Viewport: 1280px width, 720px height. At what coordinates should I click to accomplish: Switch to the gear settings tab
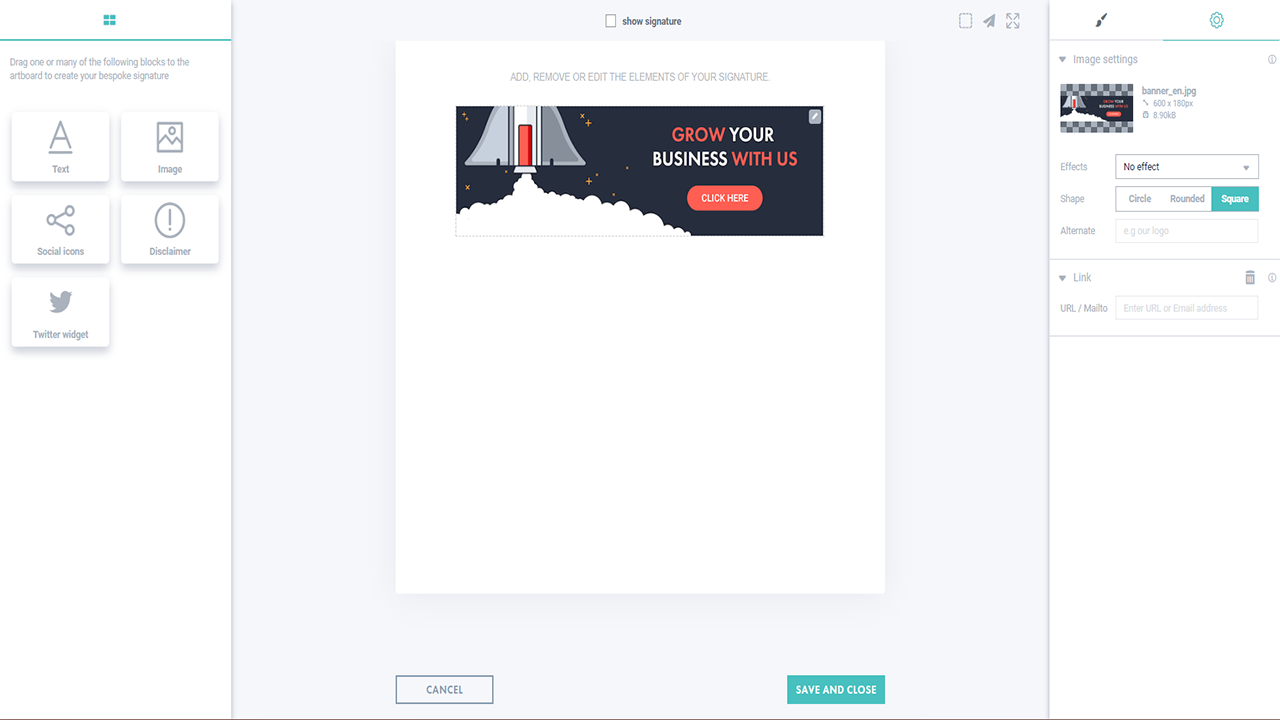click(x=1216, y=20)
